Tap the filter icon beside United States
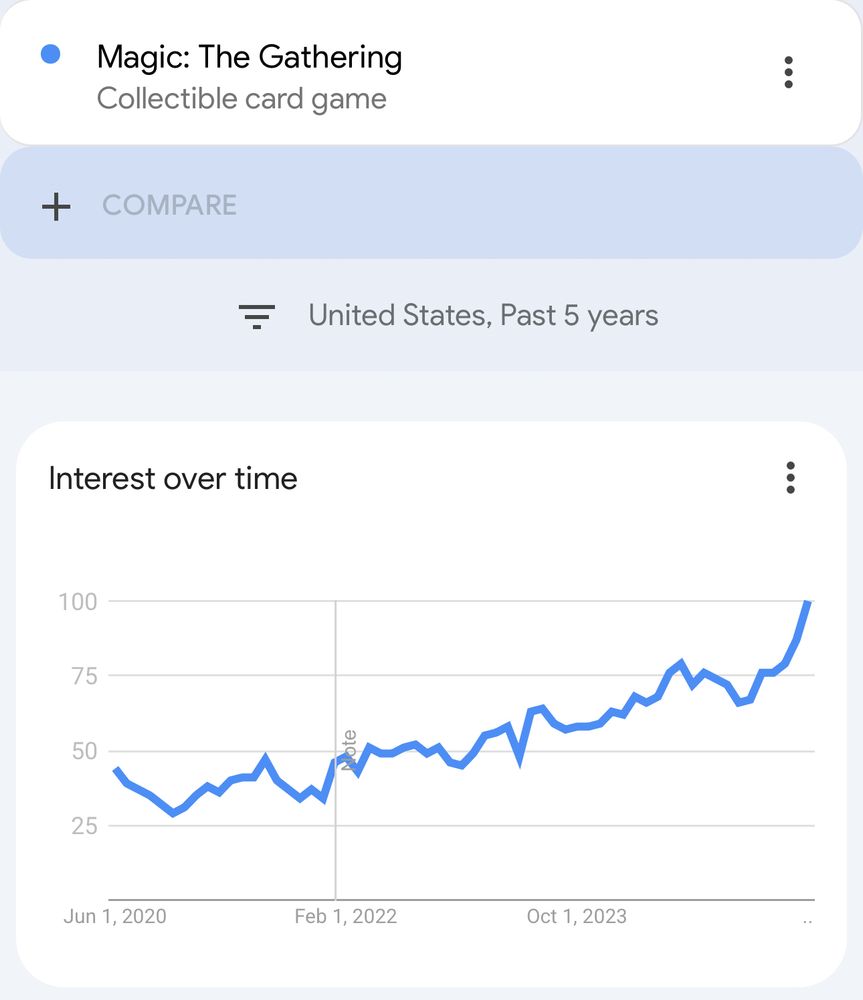Screen dimensions: 863x1000 pyautogui.click(x=256, y=316)
